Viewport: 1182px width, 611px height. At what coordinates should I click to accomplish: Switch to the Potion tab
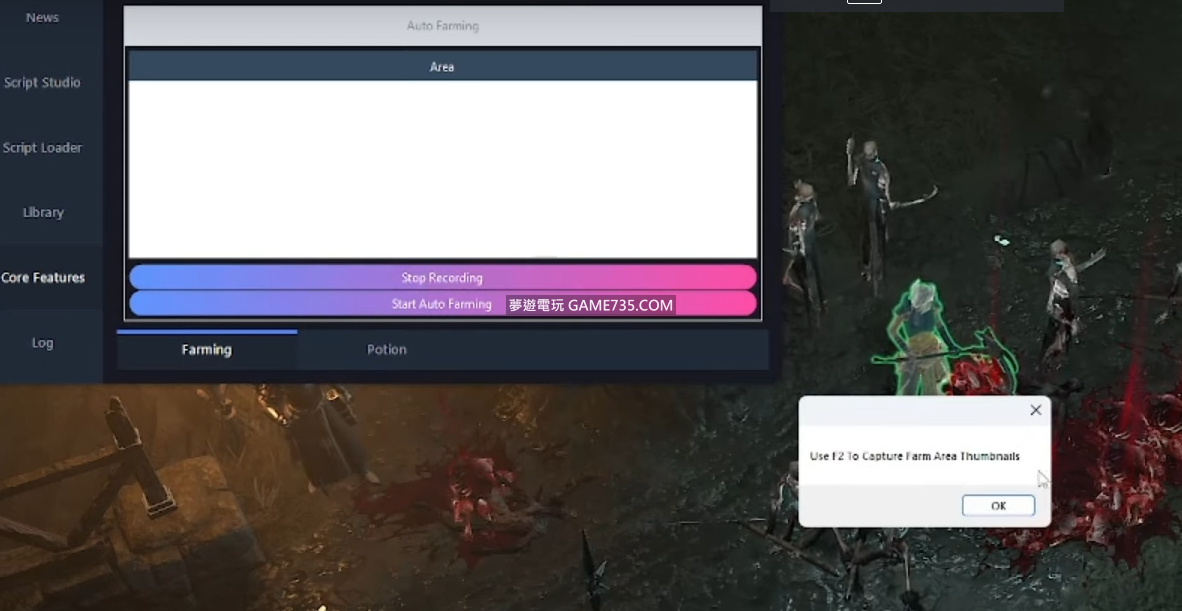387,350
